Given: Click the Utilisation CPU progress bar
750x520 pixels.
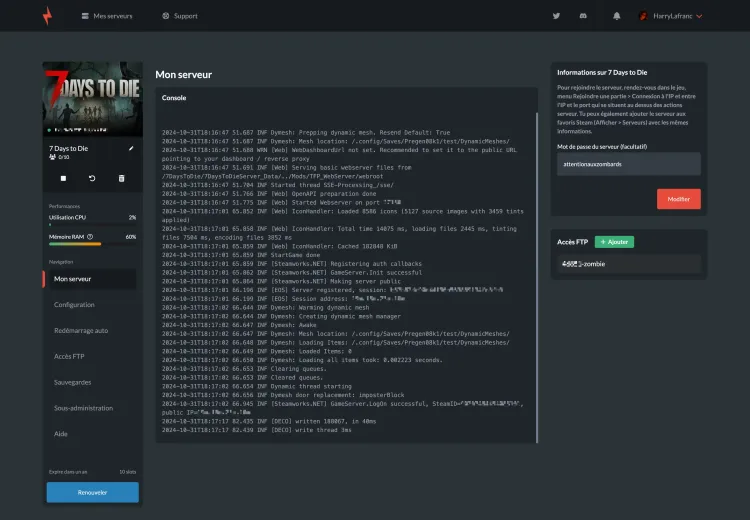Looking at the screenshot, I should pos(92,224).
